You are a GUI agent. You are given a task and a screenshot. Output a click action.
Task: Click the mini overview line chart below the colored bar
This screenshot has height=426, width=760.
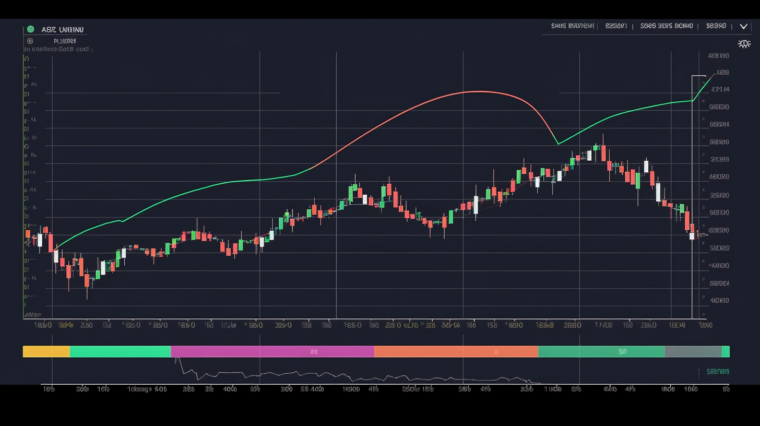pyautogui.click(x=300, y=377)
